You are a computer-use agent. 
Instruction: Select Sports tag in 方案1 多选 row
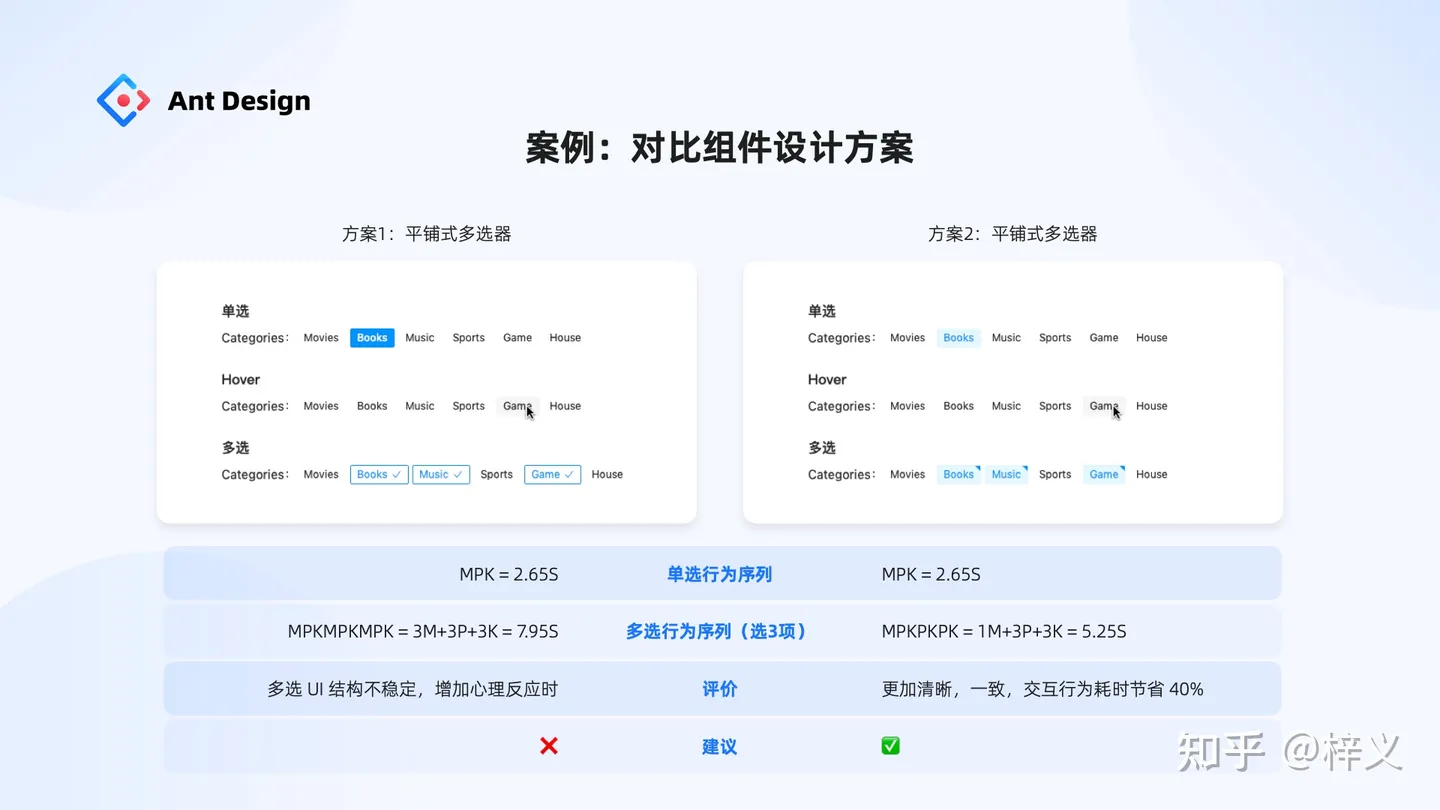496,475
